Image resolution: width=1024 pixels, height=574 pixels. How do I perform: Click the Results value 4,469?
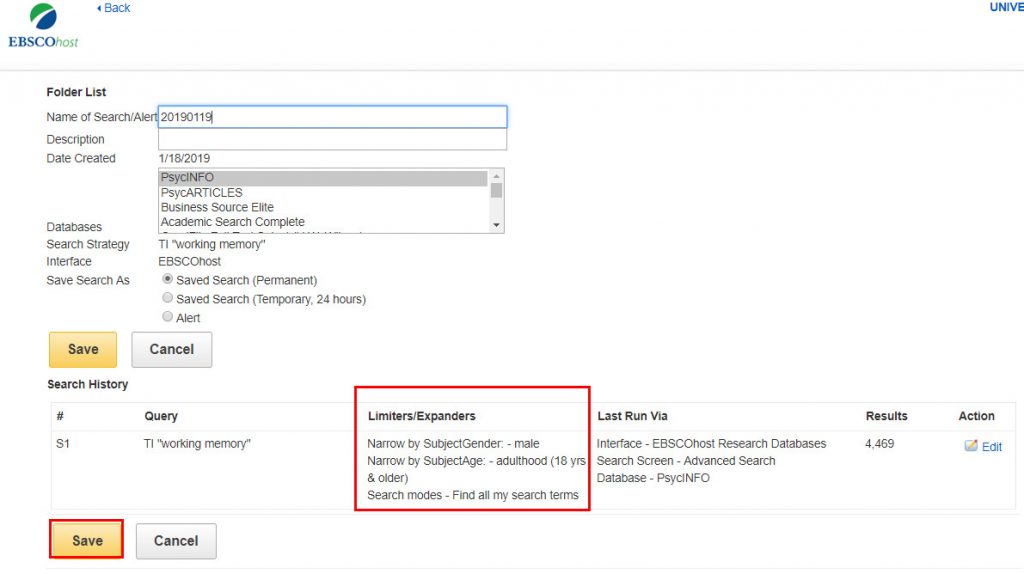pyautogui.click(x=880, y=443)
